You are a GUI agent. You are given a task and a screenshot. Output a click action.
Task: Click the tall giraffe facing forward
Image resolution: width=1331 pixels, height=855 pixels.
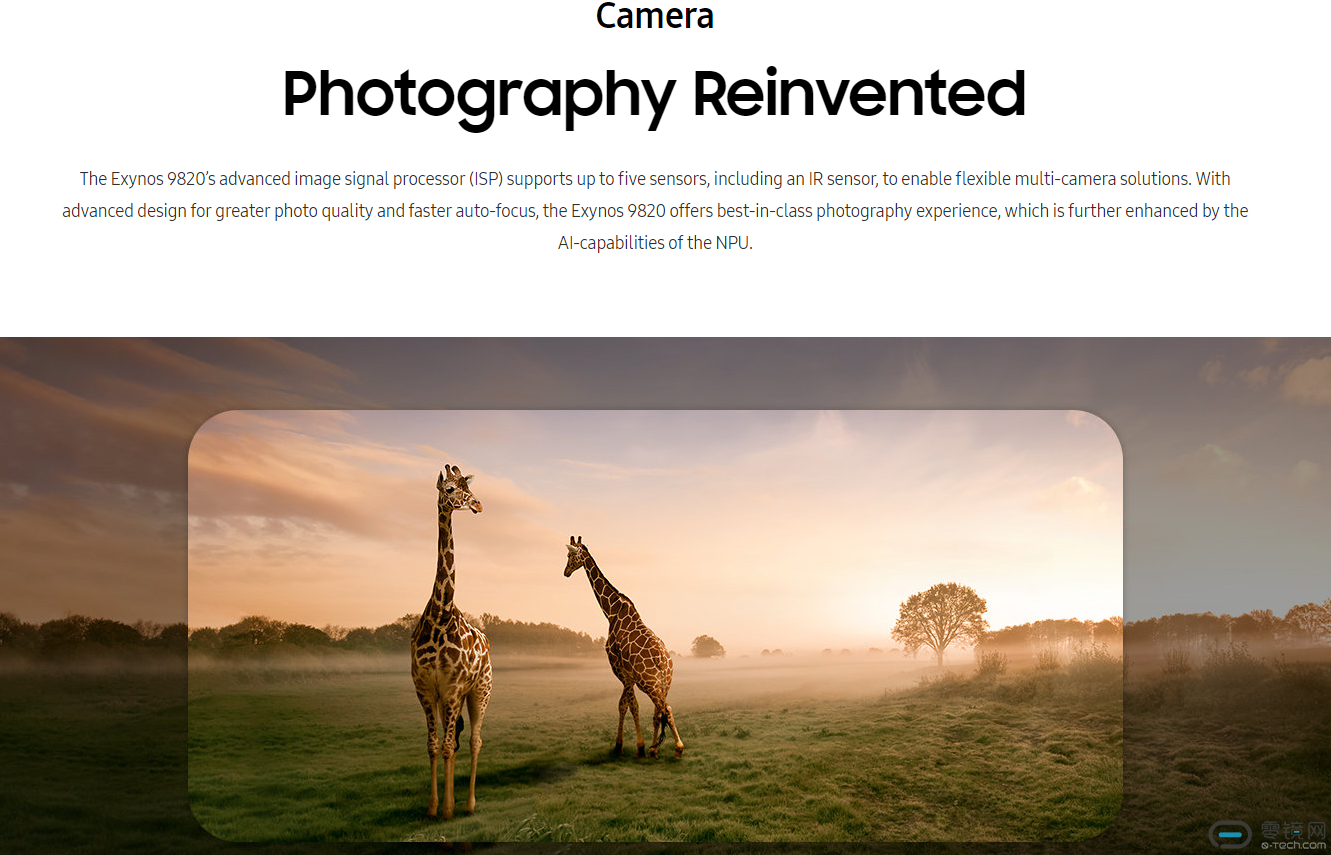(x=452, y=640)
